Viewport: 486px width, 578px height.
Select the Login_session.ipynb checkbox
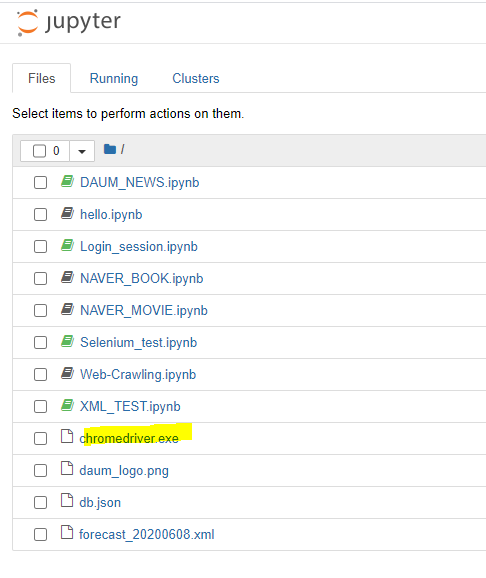(x=41, y=247)
